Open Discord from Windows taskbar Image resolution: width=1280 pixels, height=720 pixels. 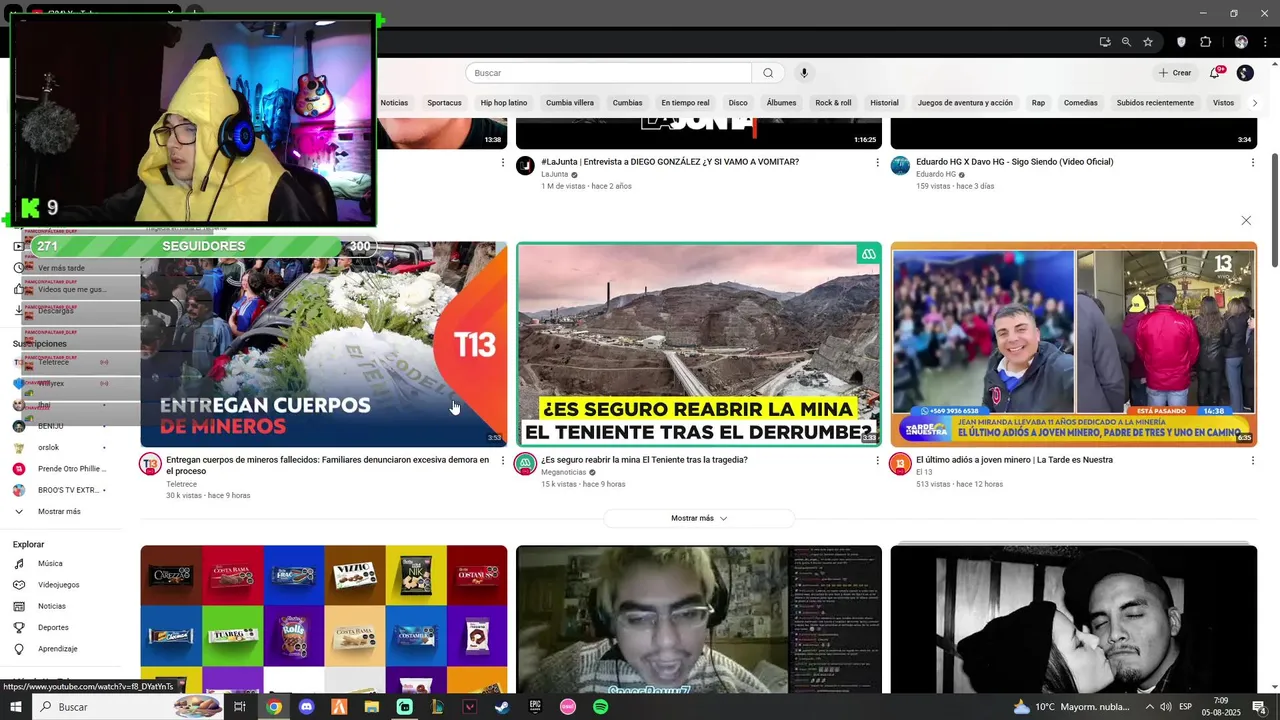(x=306, y=706)
